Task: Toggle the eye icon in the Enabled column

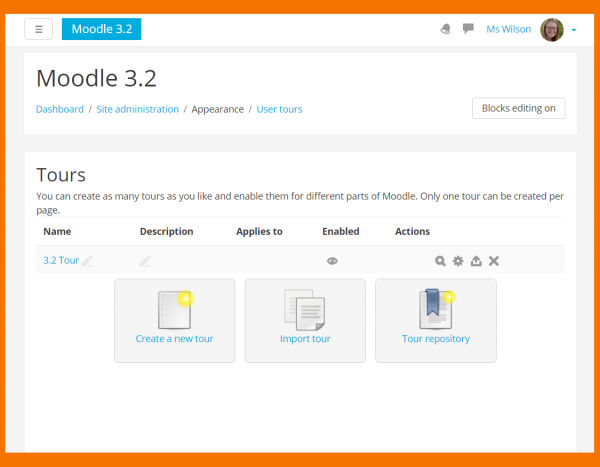Action: pyautogui.click(x=332, y=261)
